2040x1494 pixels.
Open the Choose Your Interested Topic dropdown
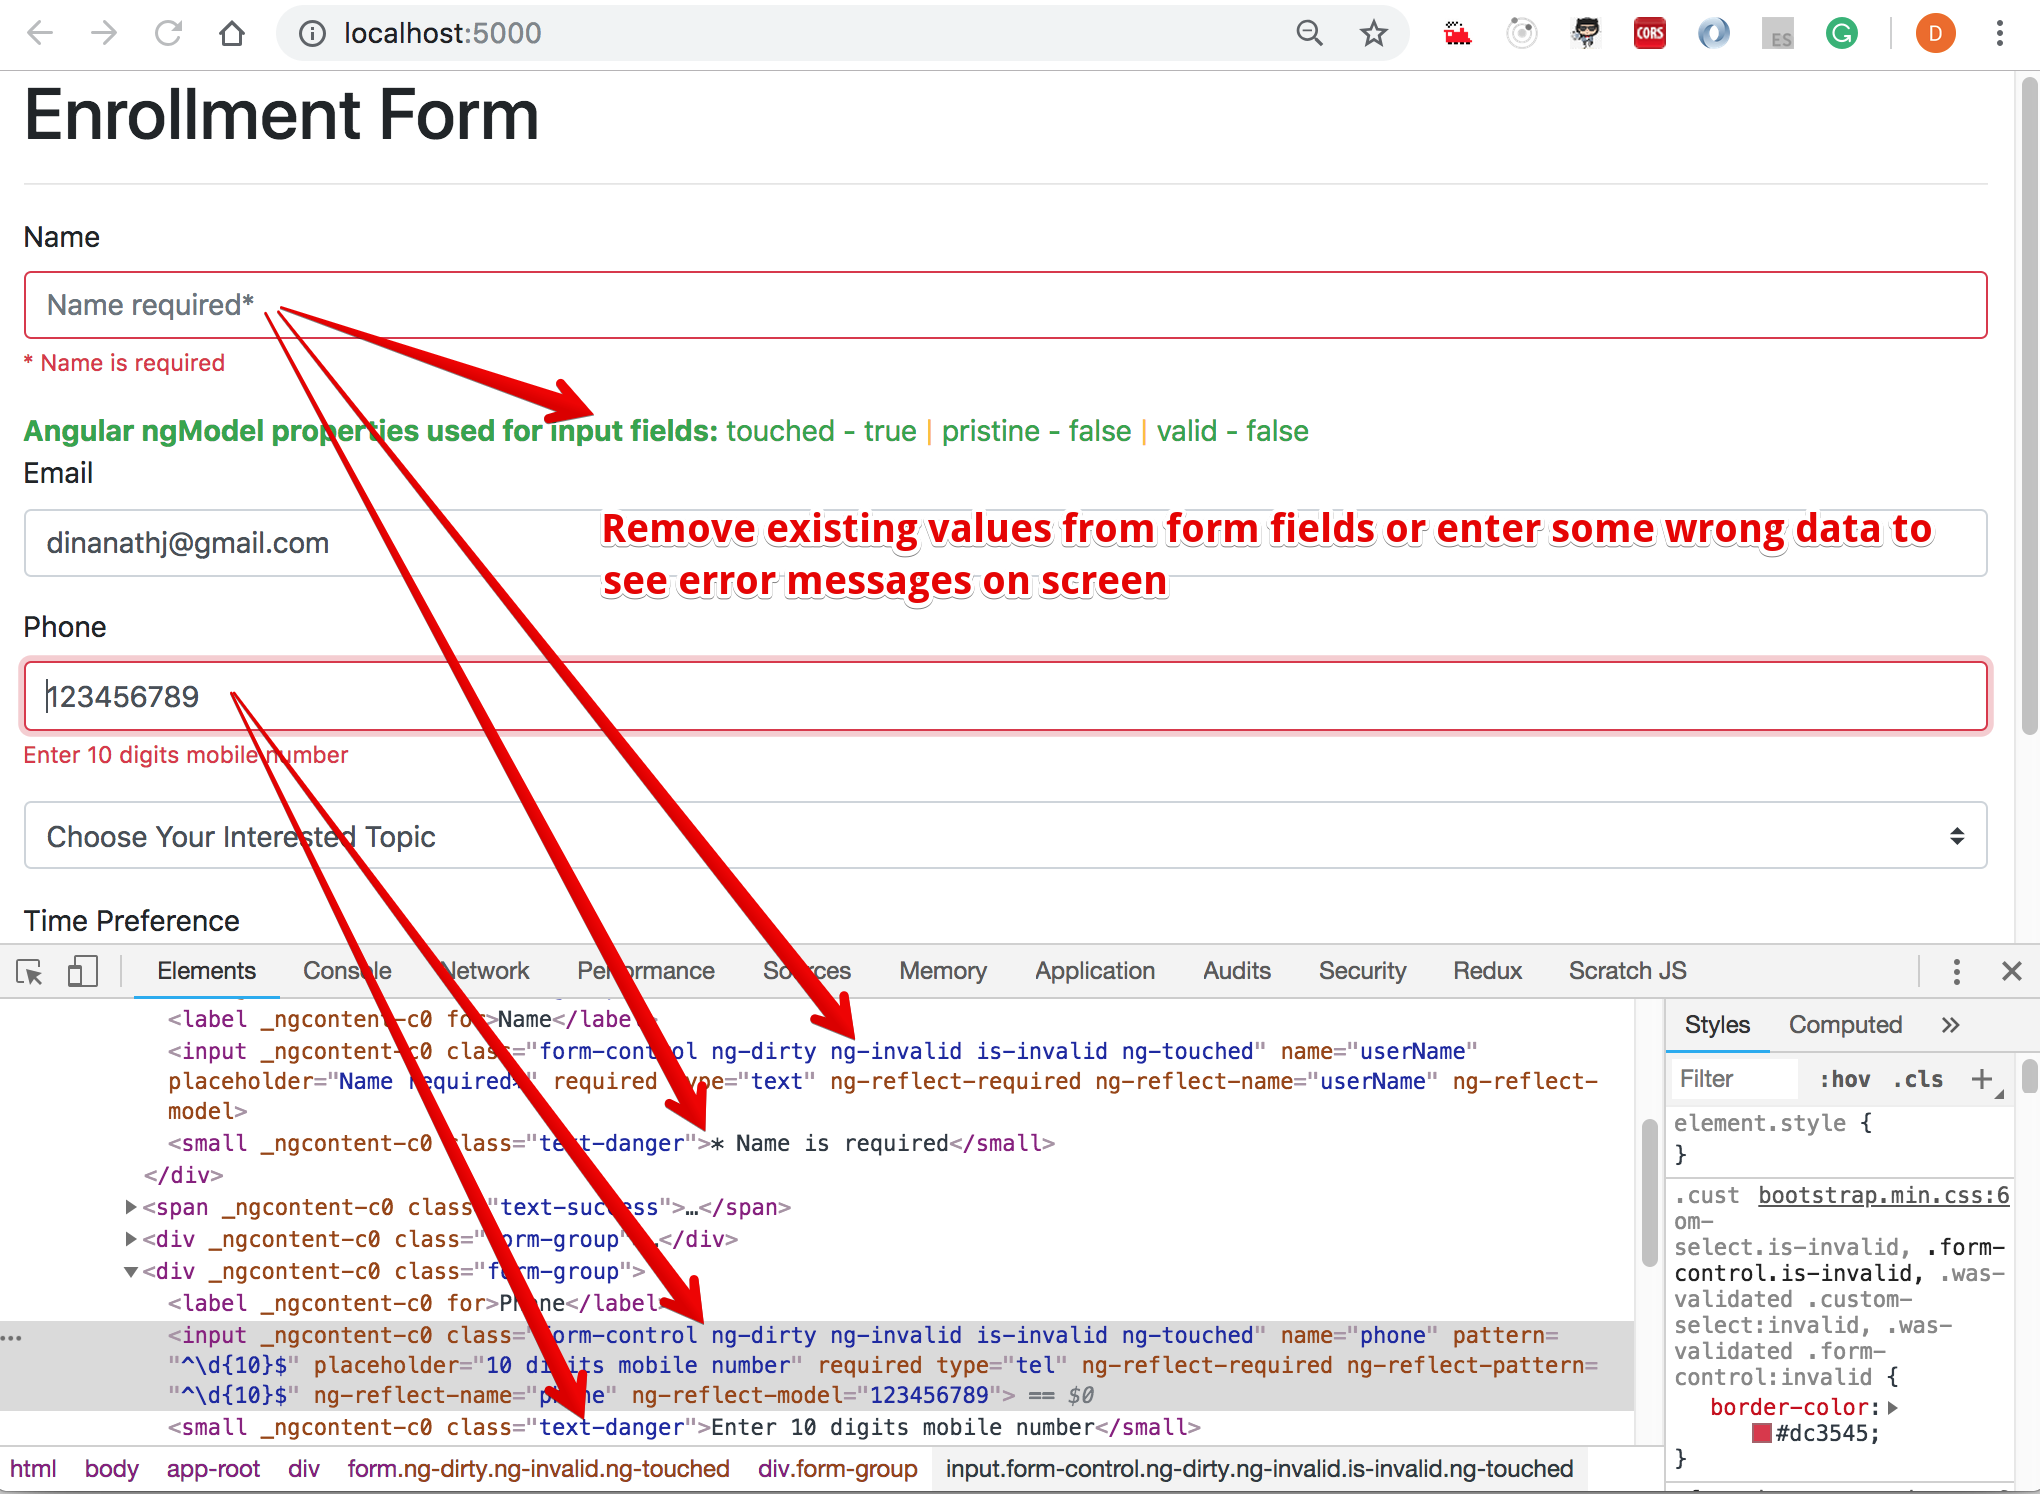pos(1005,836)
